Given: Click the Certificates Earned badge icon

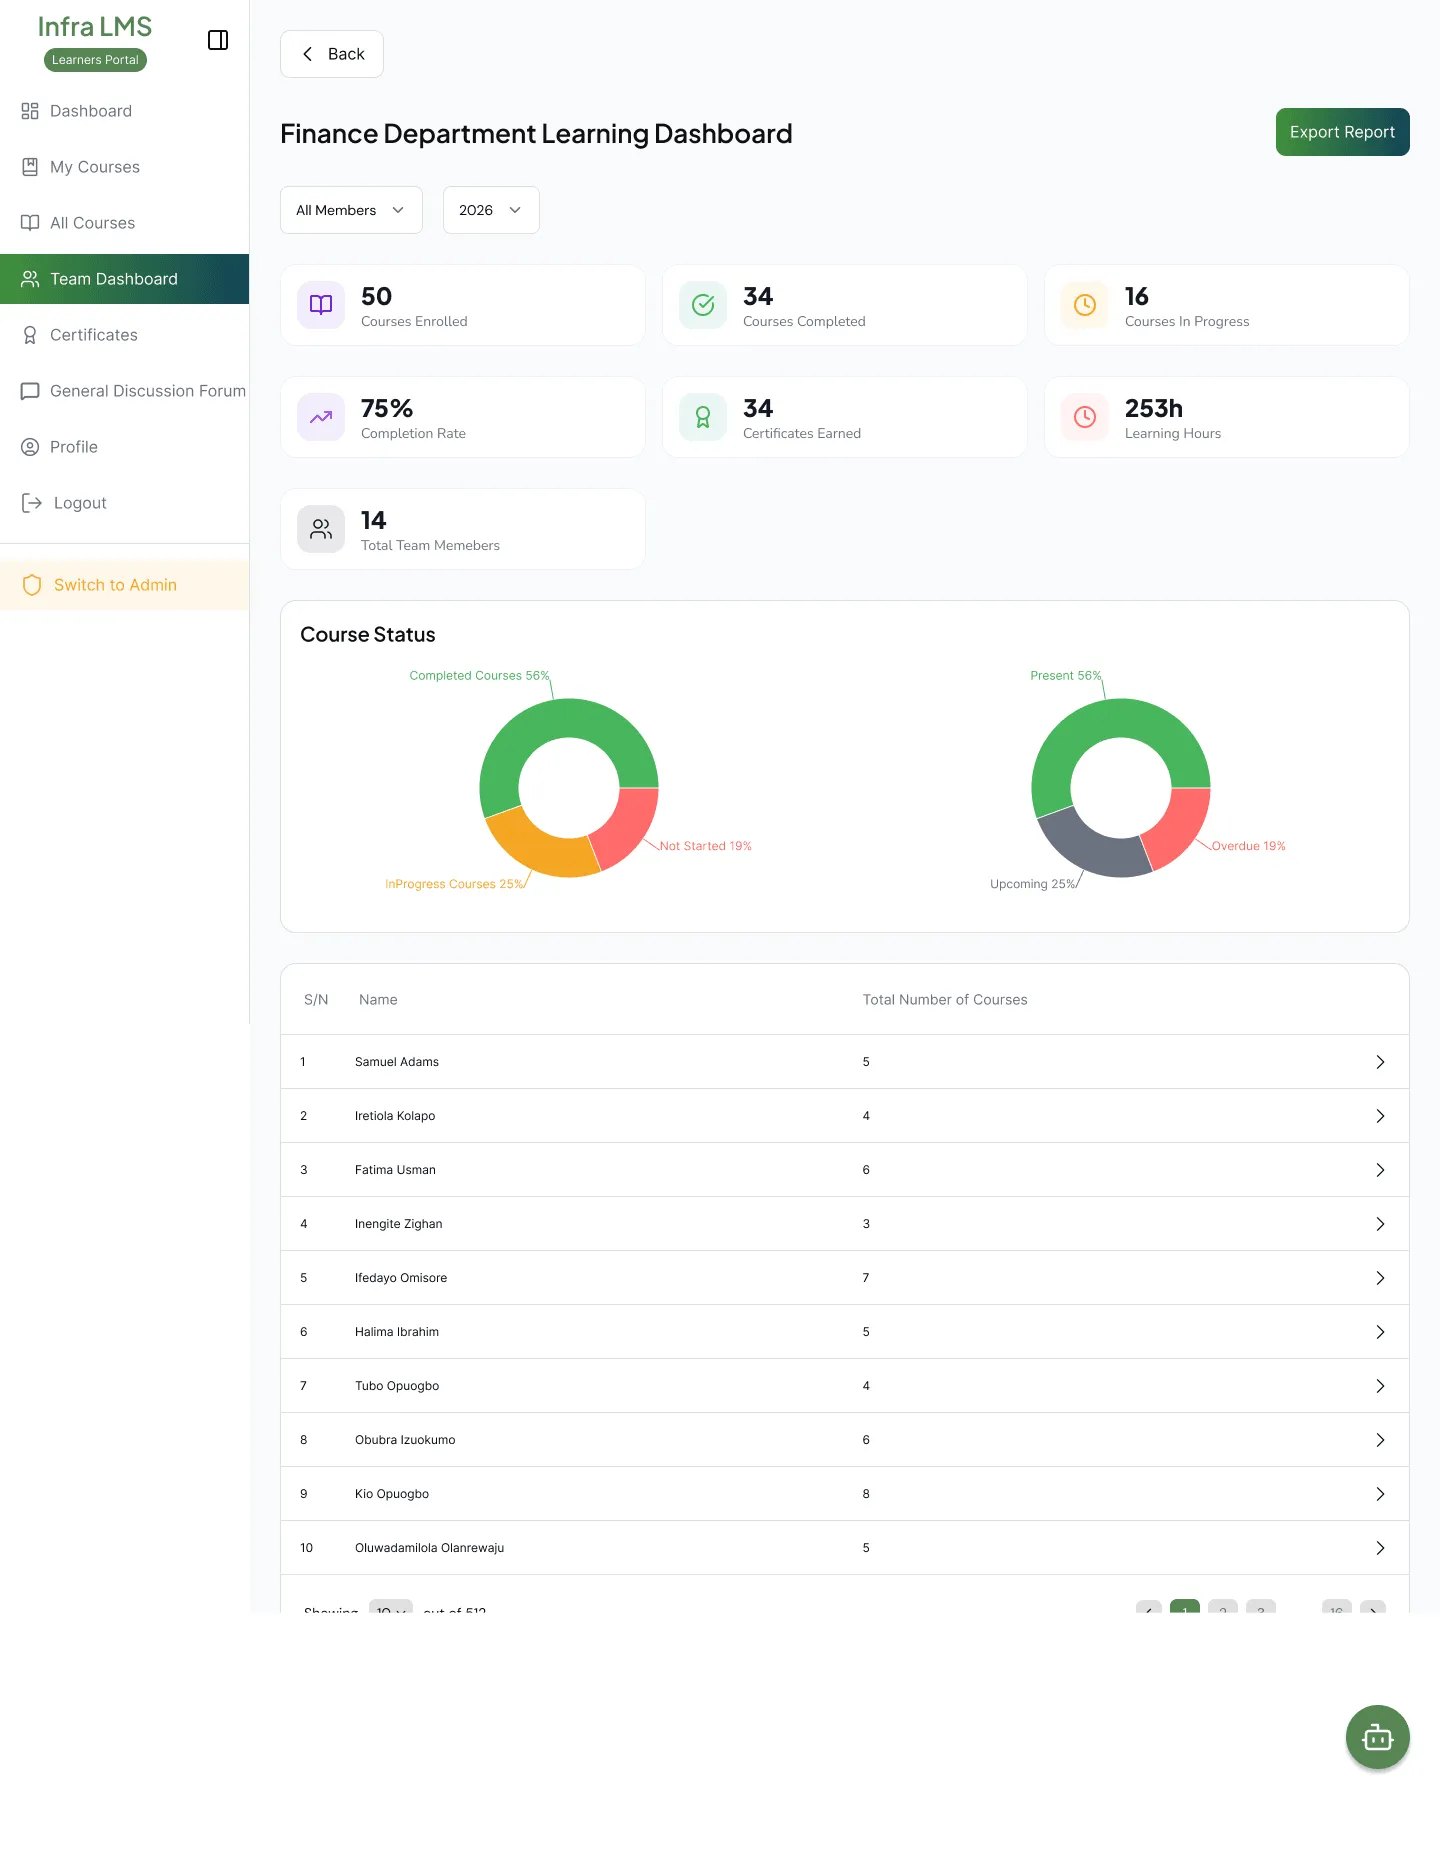Looking at the screenshot, I should click(x=703, y=417).
